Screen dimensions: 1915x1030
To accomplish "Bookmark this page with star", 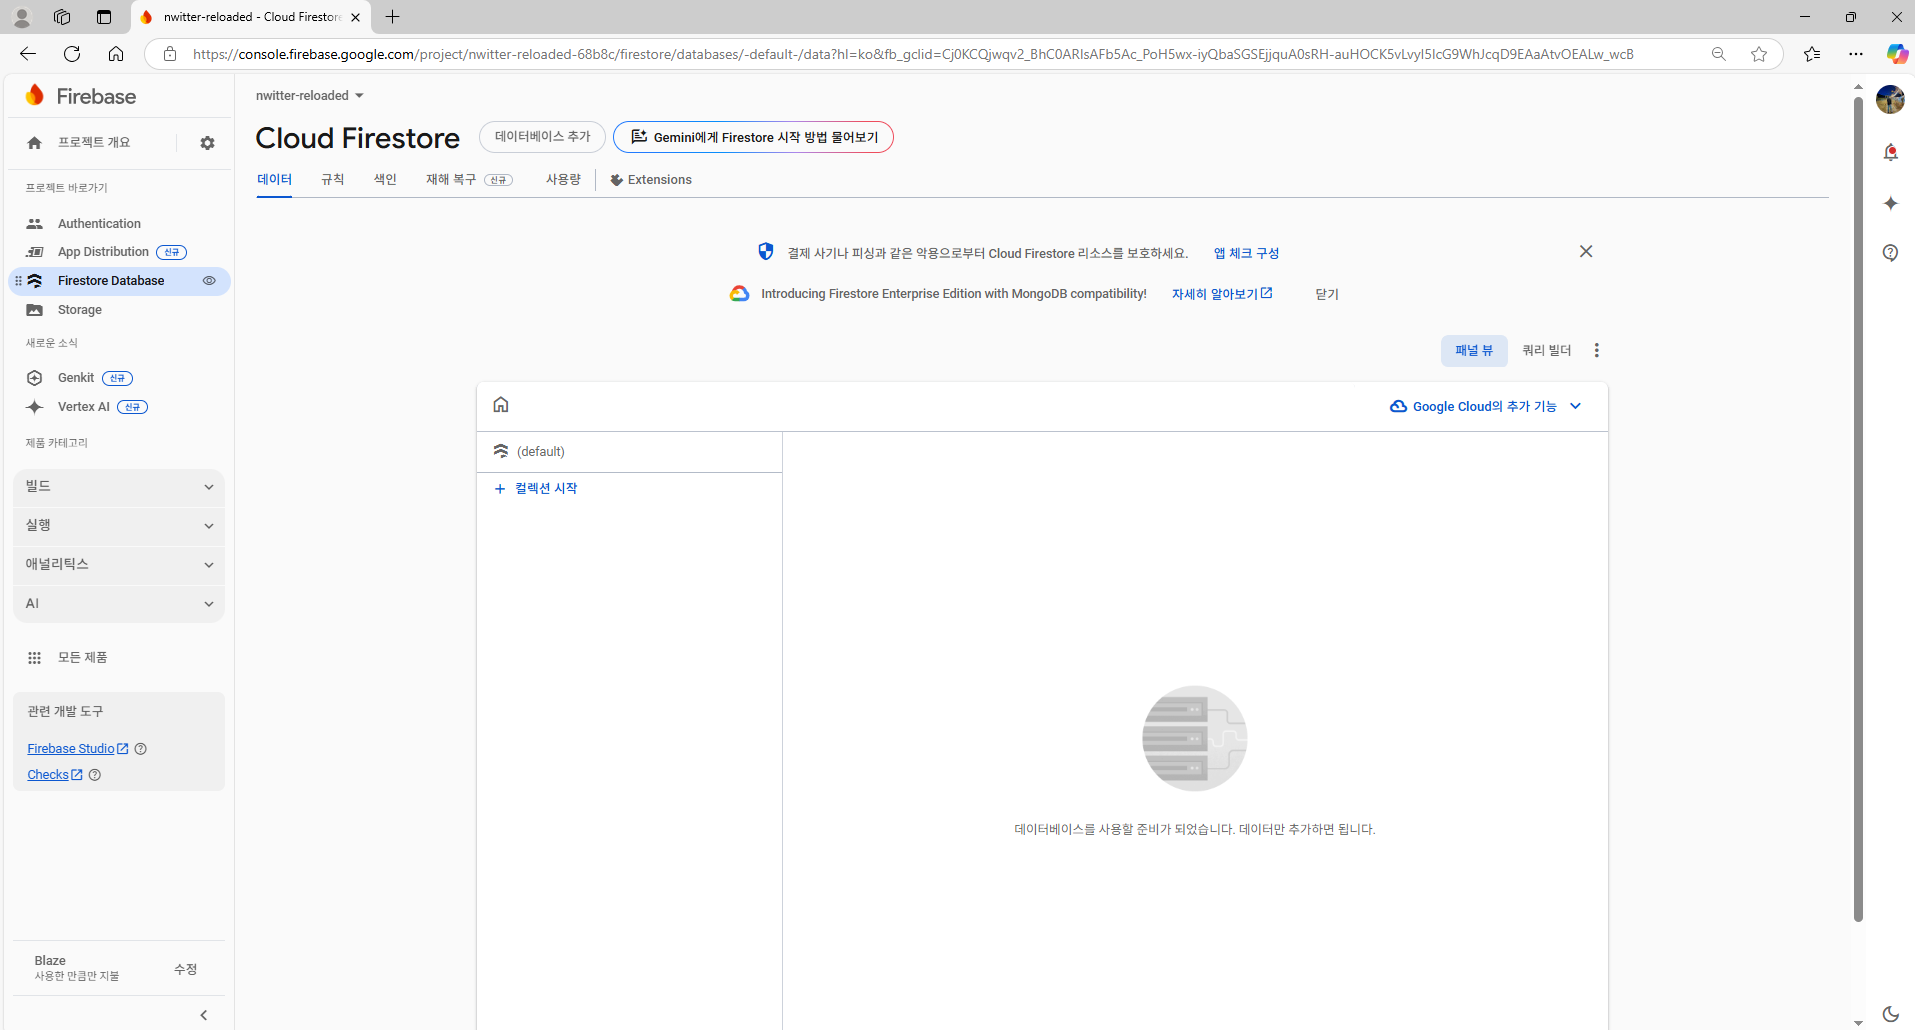I will [1759, 54].
